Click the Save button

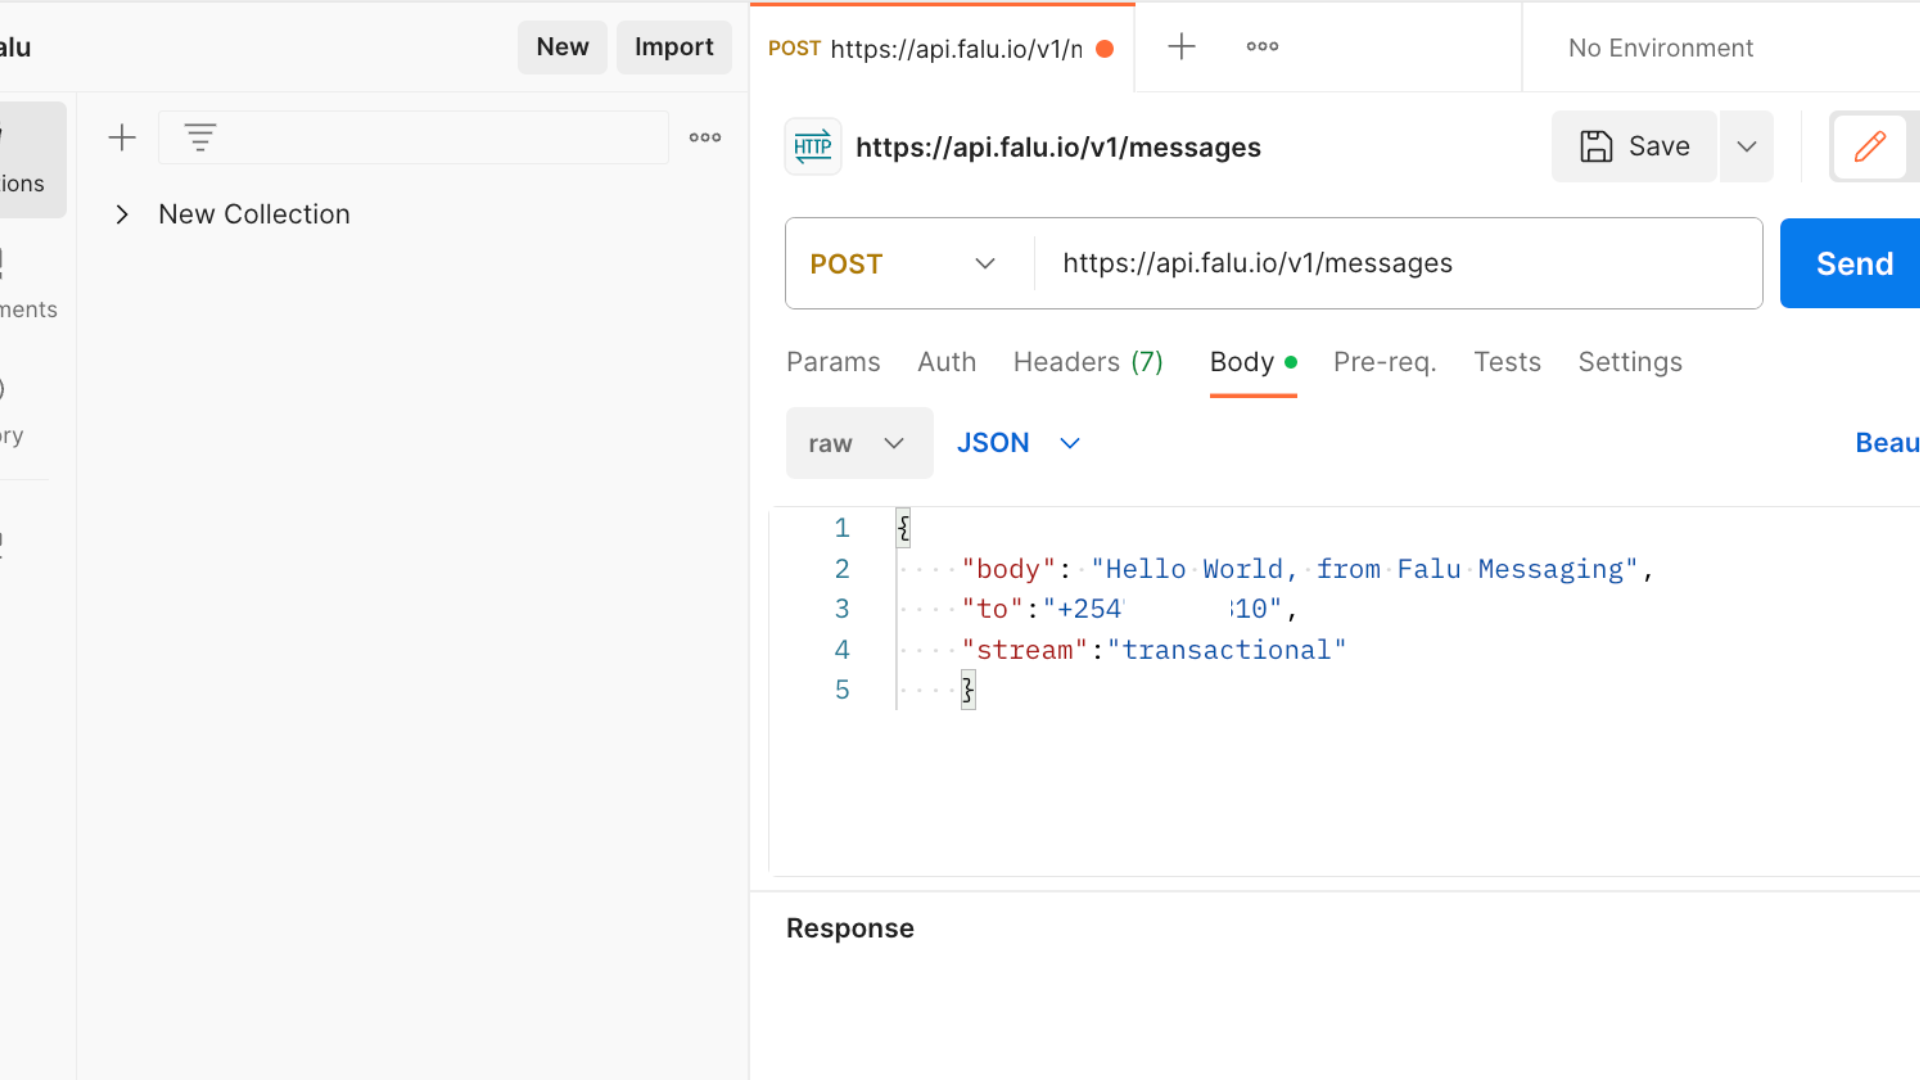pyautogui.click(x=1634, y=146)
